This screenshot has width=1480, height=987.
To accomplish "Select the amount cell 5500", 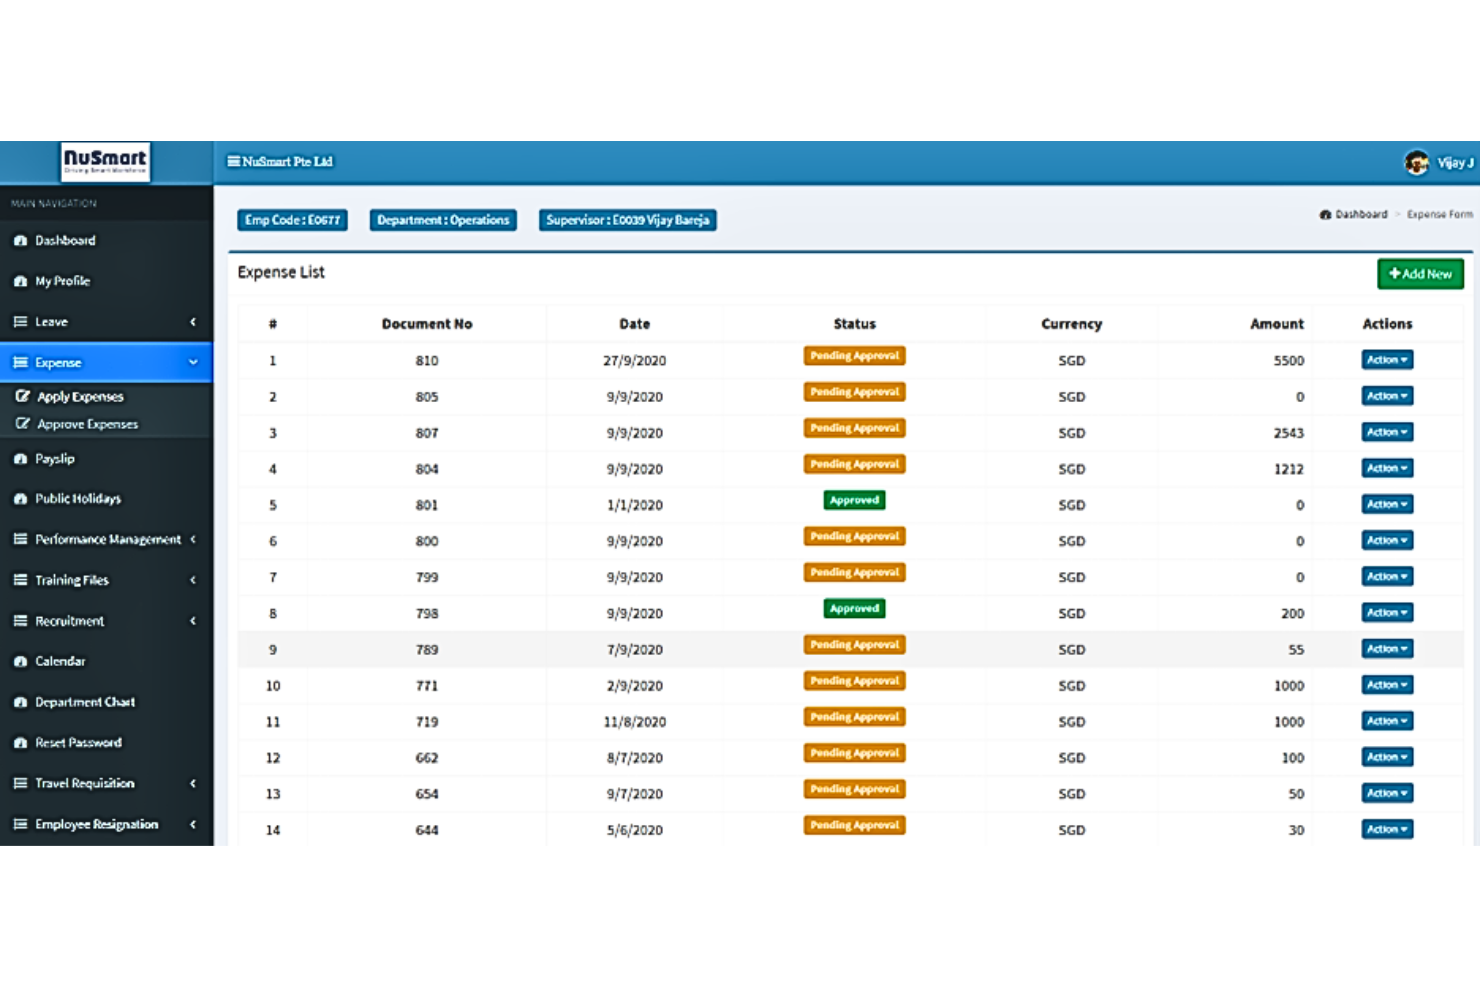I will coord(1289,361).
